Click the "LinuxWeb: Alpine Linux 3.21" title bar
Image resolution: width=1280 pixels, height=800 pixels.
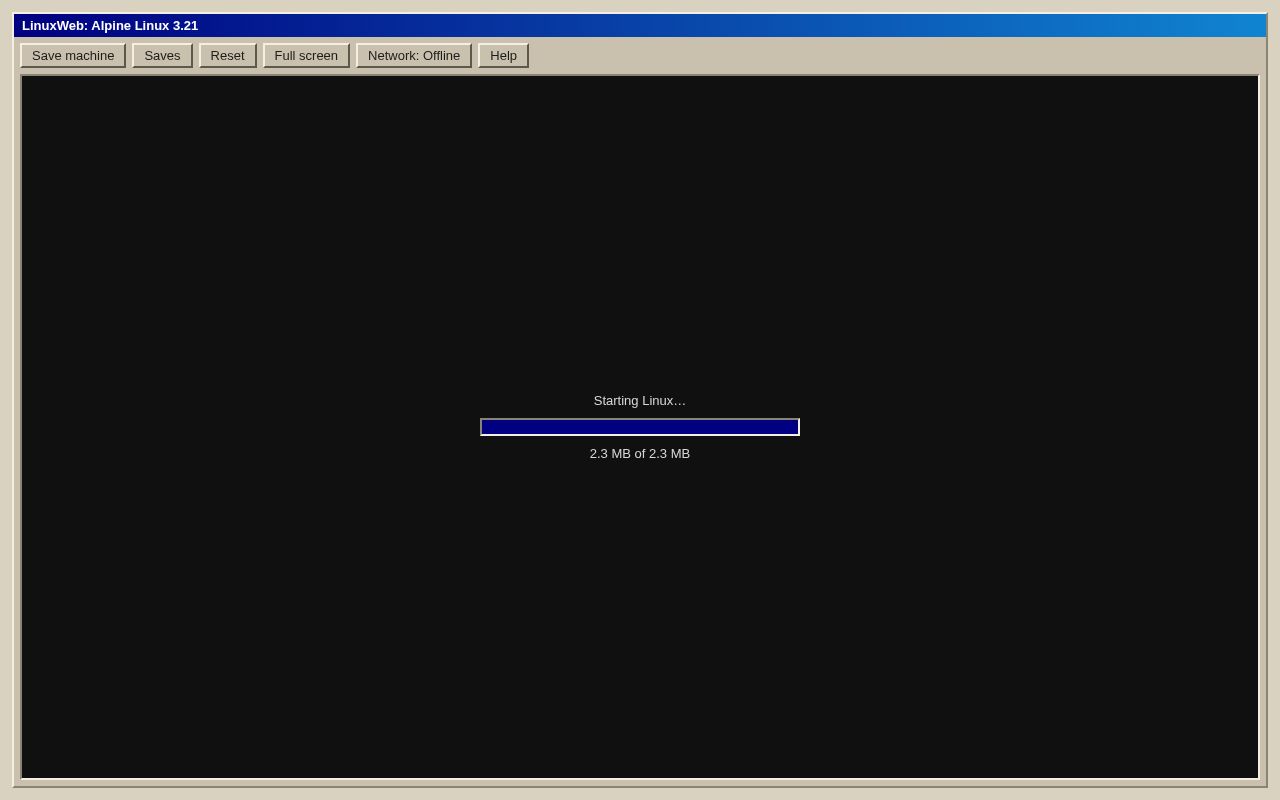coord(640,25)
